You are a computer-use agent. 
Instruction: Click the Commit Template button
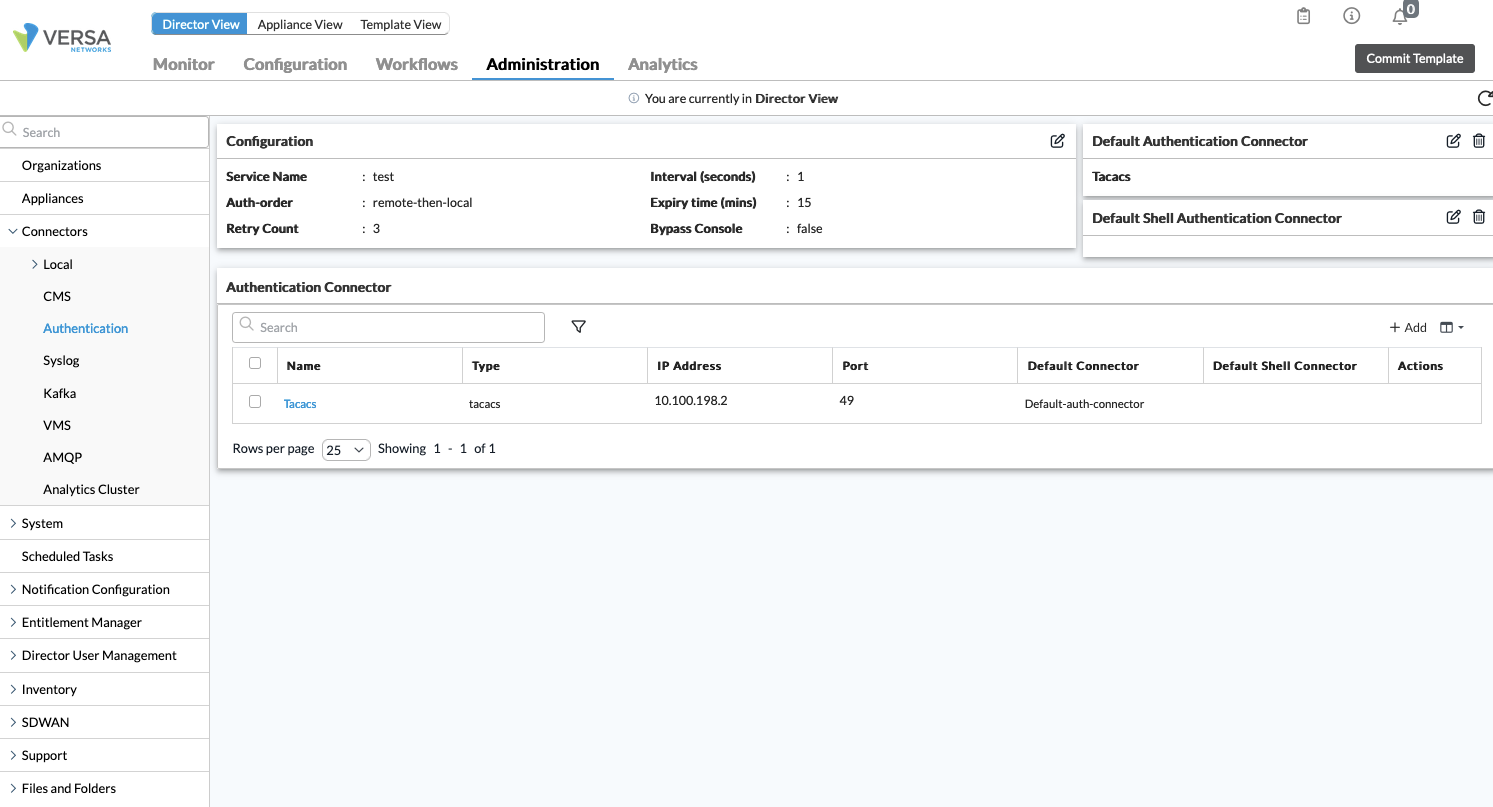[1414, 58]
